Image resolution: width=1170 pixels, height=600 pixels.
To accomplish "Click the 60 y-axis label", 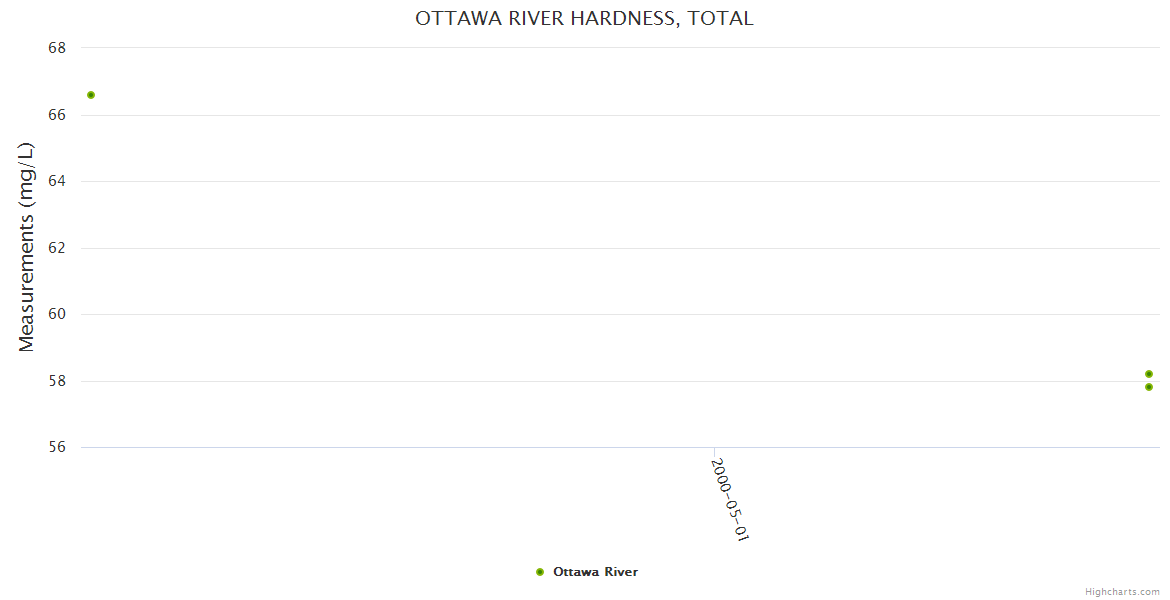I will point(57,314).
